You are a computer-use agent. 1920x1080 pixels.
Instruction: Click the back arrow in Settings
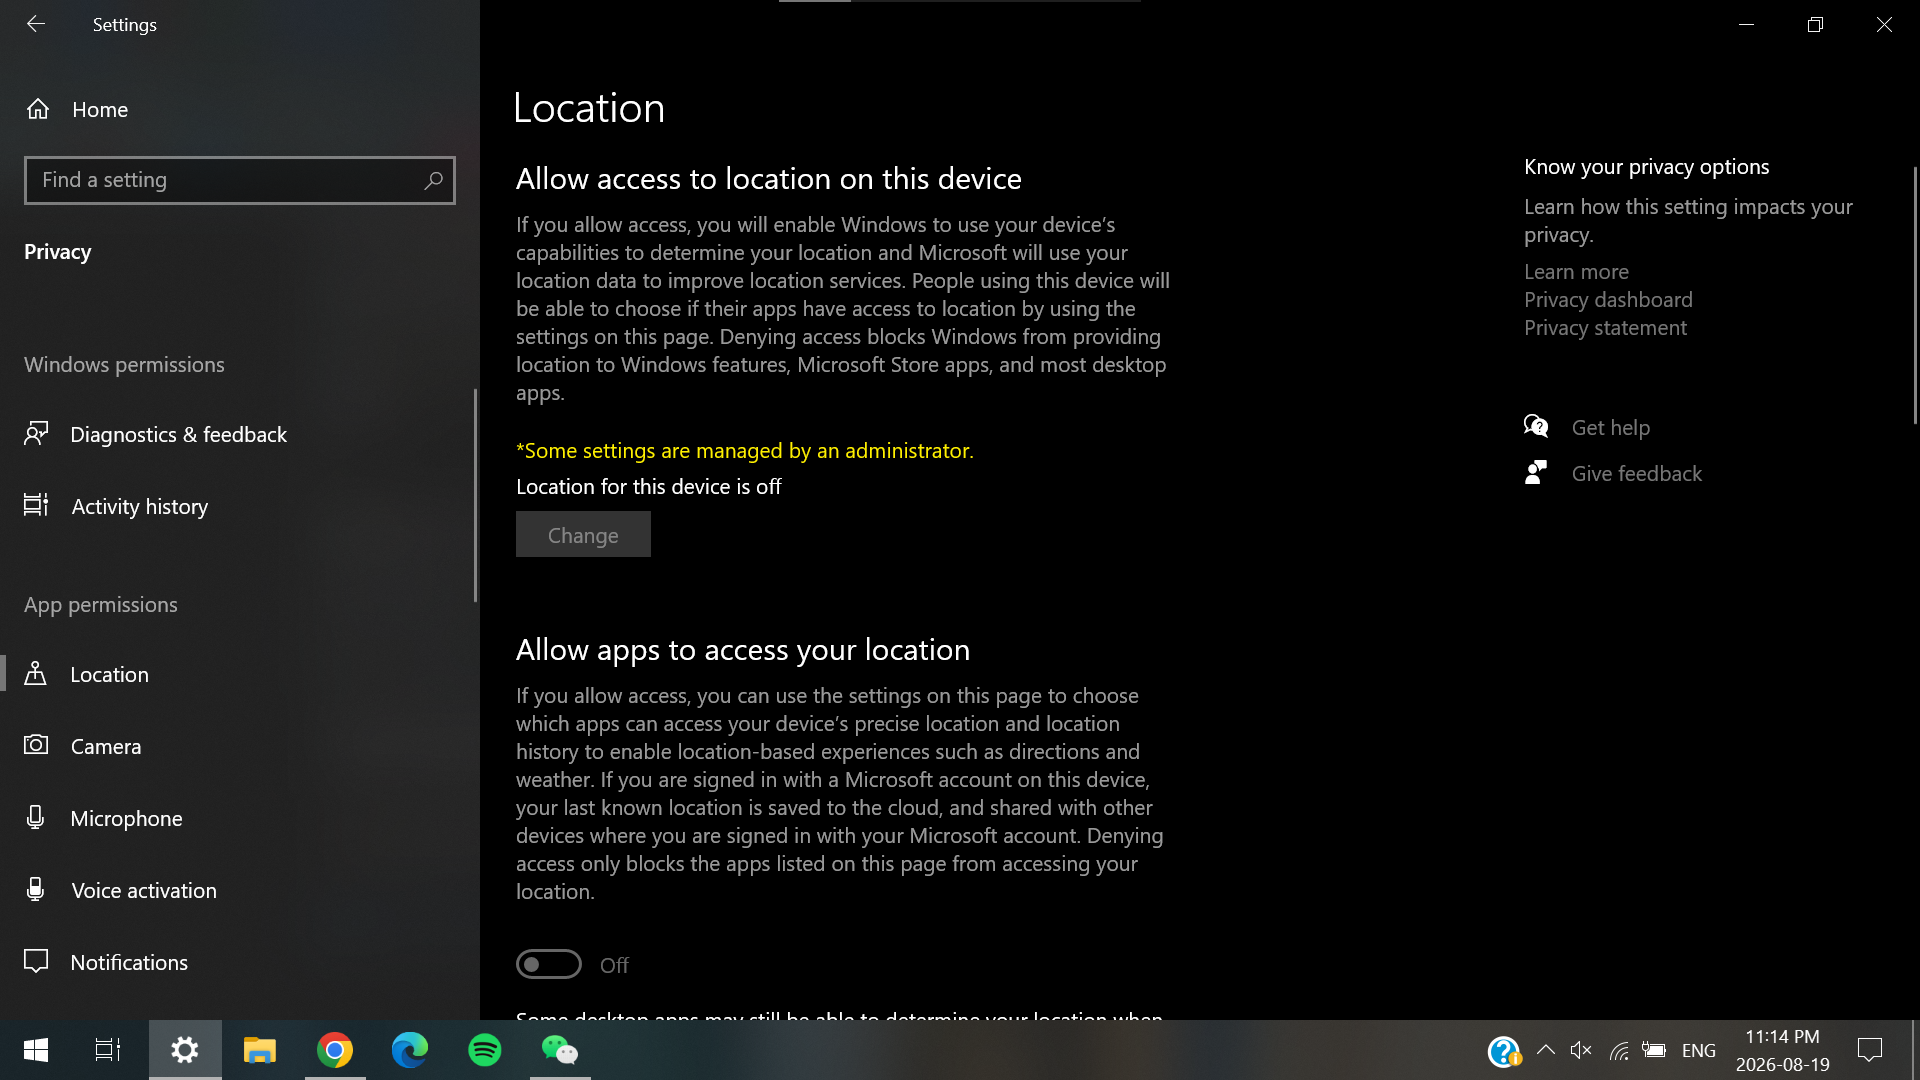[36, 24]
